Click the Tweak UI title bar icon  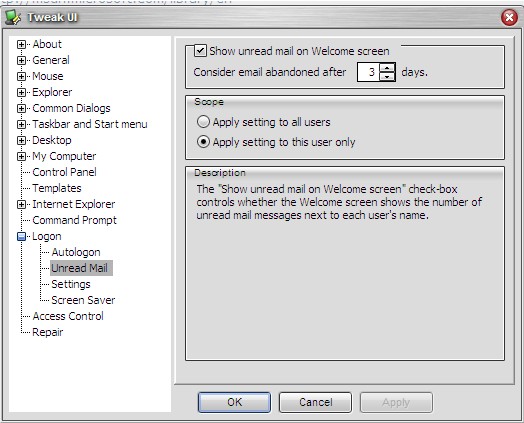13,17
